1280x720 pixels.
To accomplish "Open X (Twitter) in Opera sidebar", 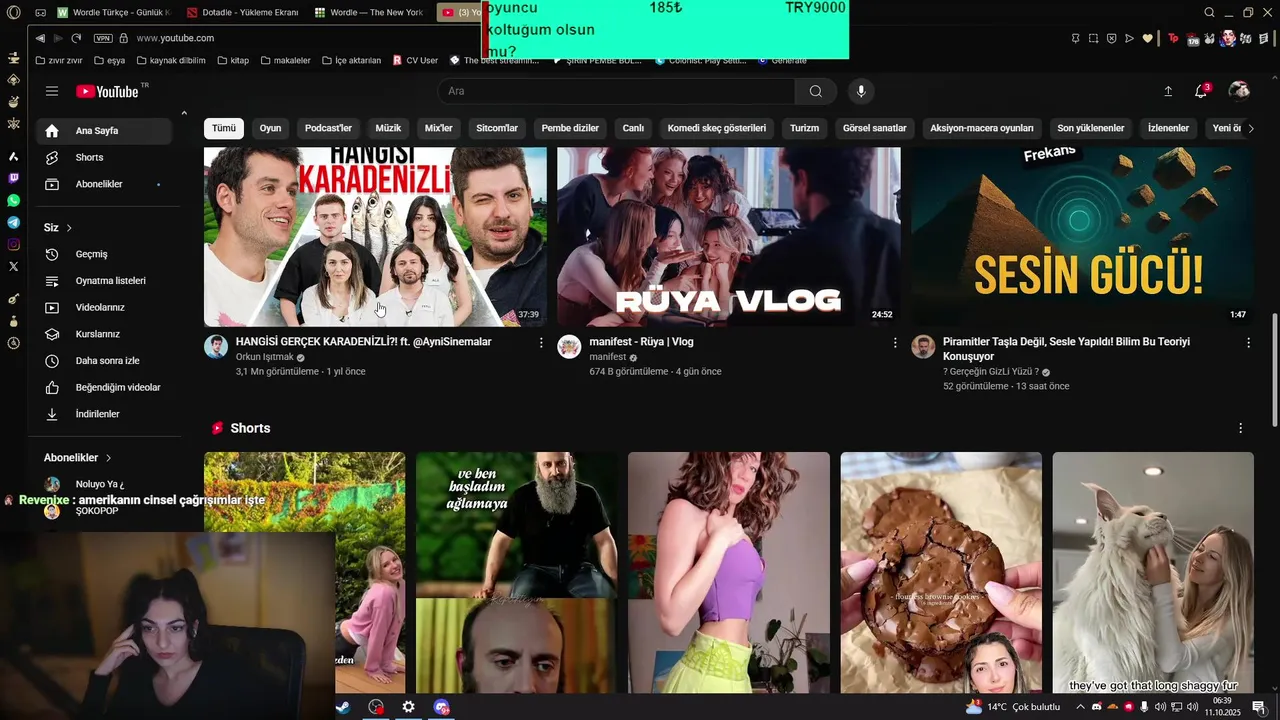I will click(x=13, y=266).
